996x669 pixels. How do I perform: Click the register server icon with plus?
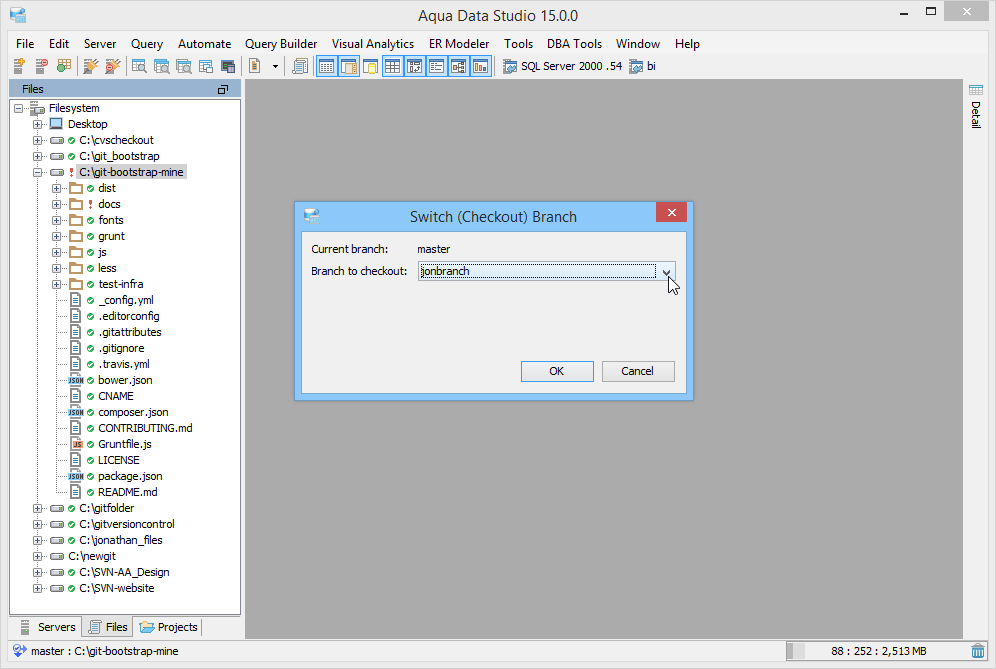[x=19, y=66]
